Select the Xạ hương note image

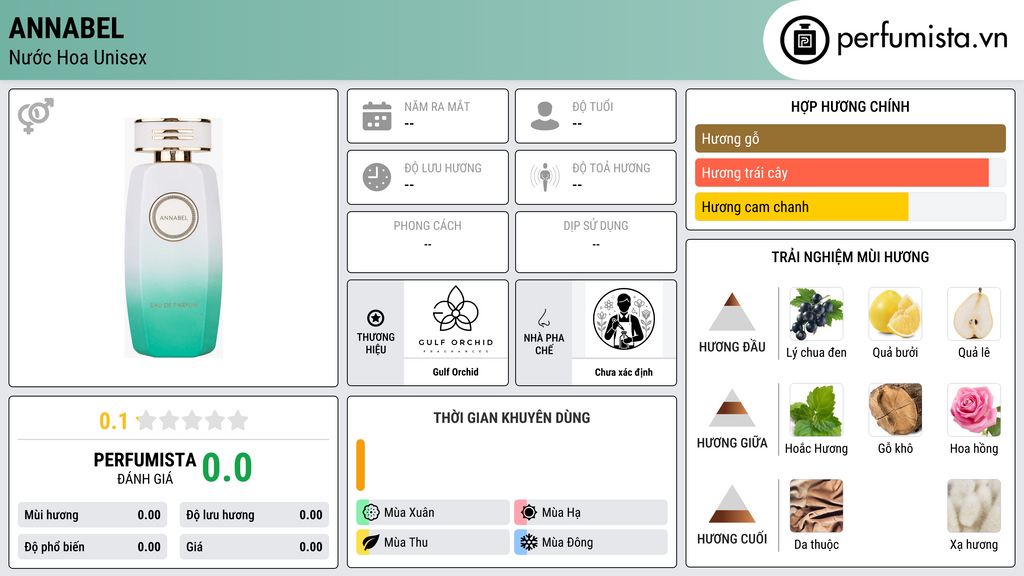click(x=974, y=506)
